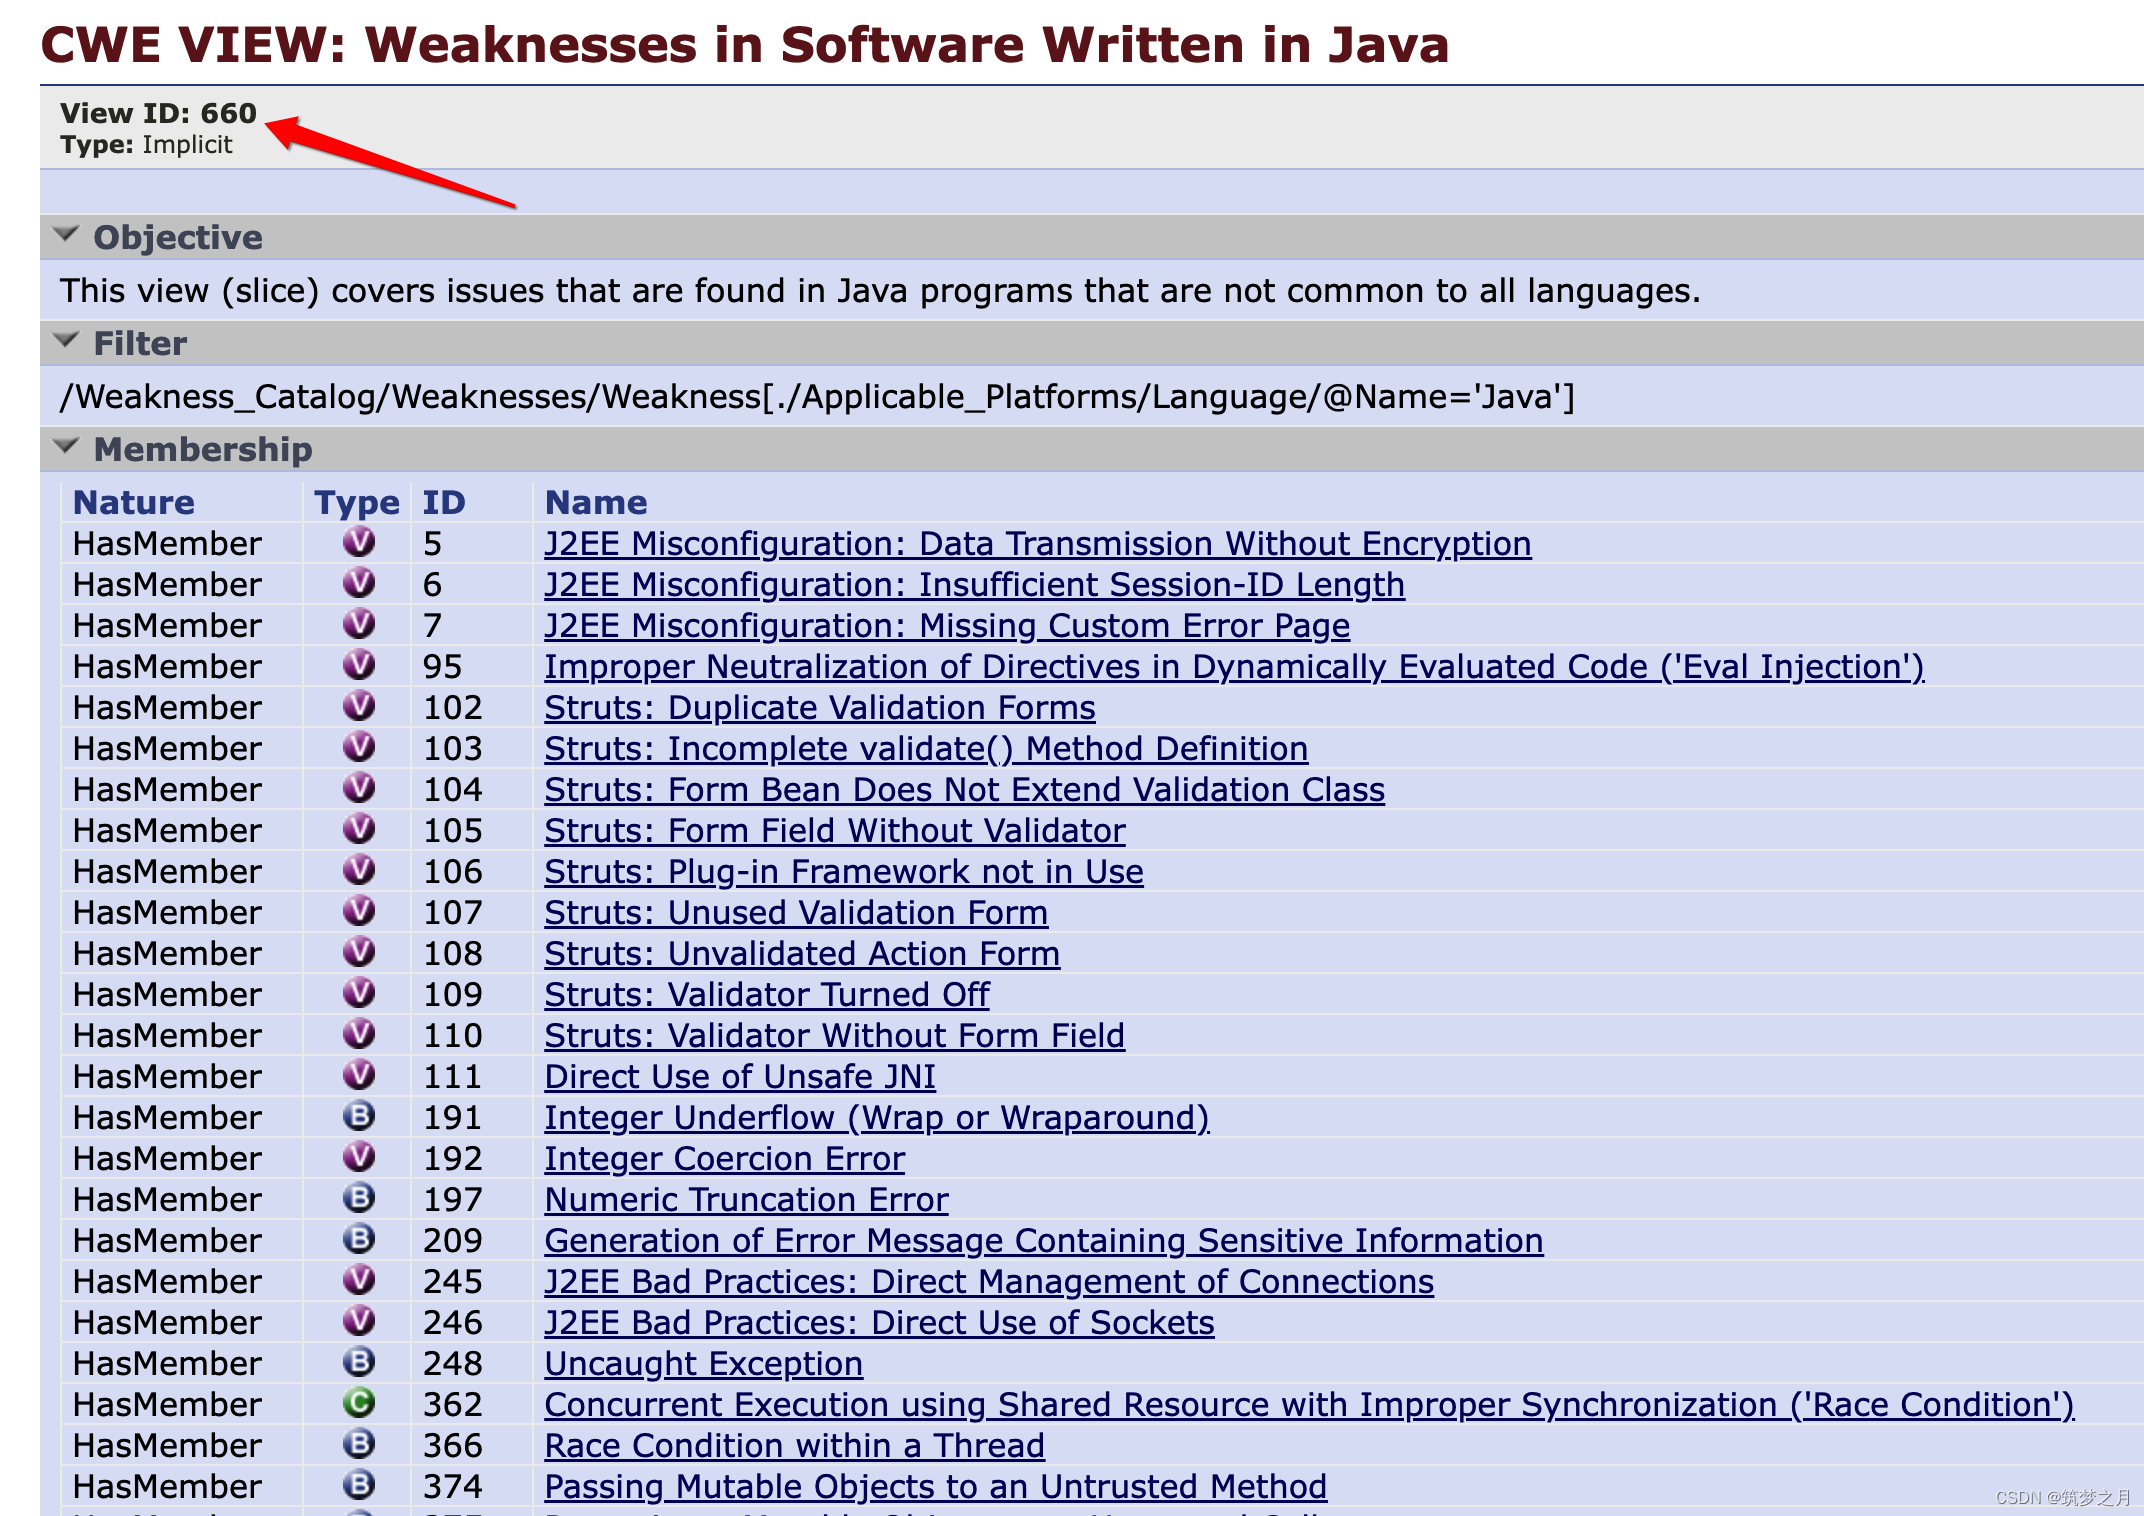Click the Base icon next to ID 191
The height and width of the screenshot is (1516, 2144).
pos(358,1116)
